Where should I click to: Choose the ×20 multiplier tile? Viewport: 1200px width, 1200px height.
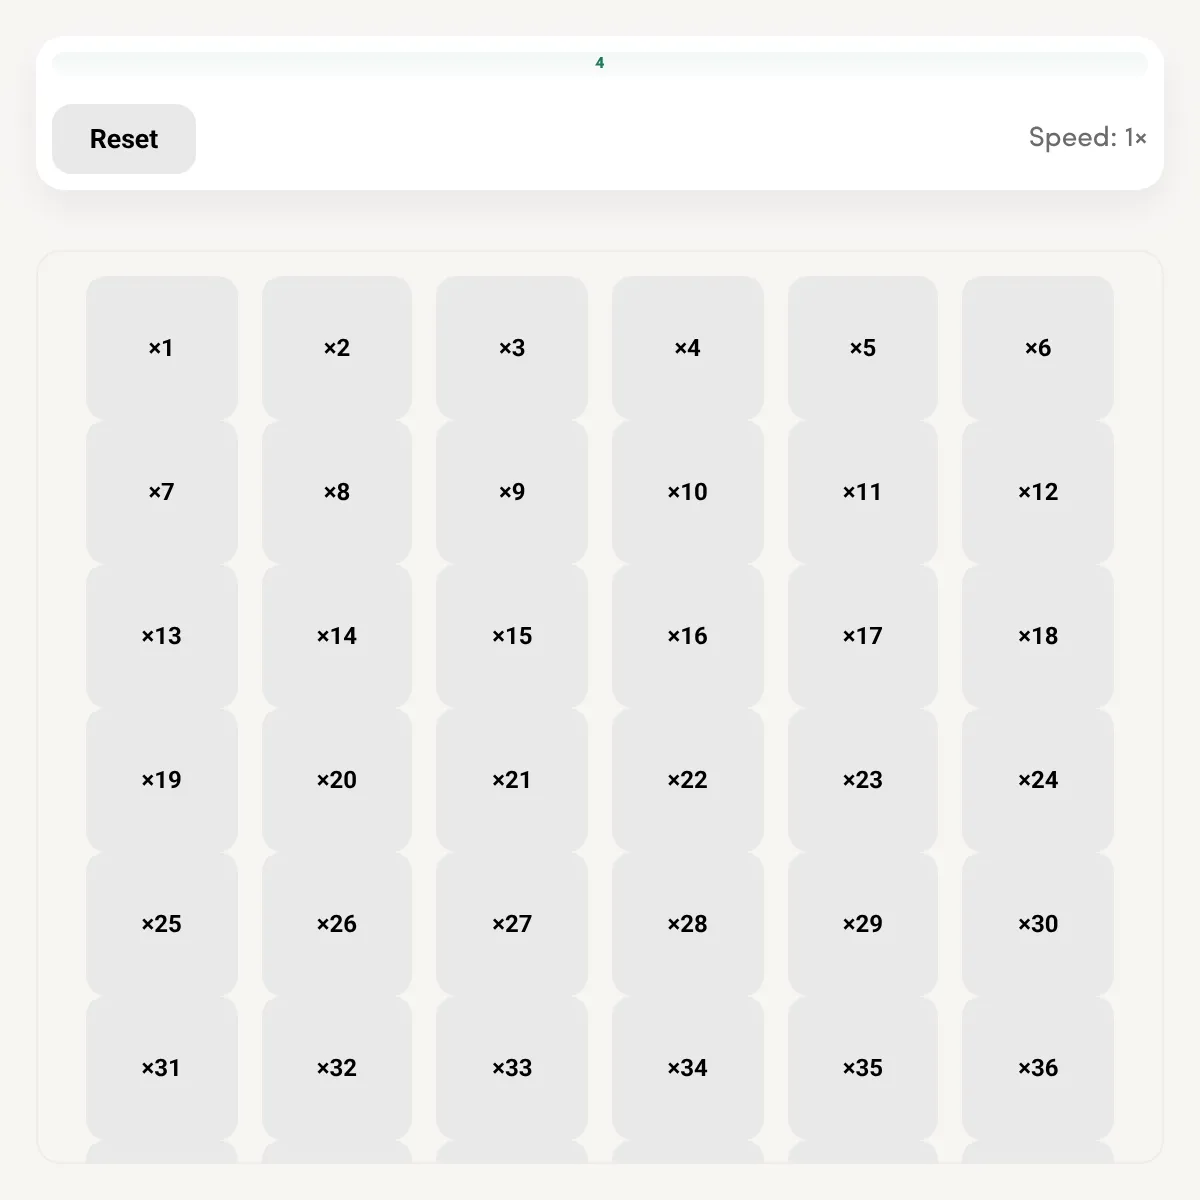337,780
